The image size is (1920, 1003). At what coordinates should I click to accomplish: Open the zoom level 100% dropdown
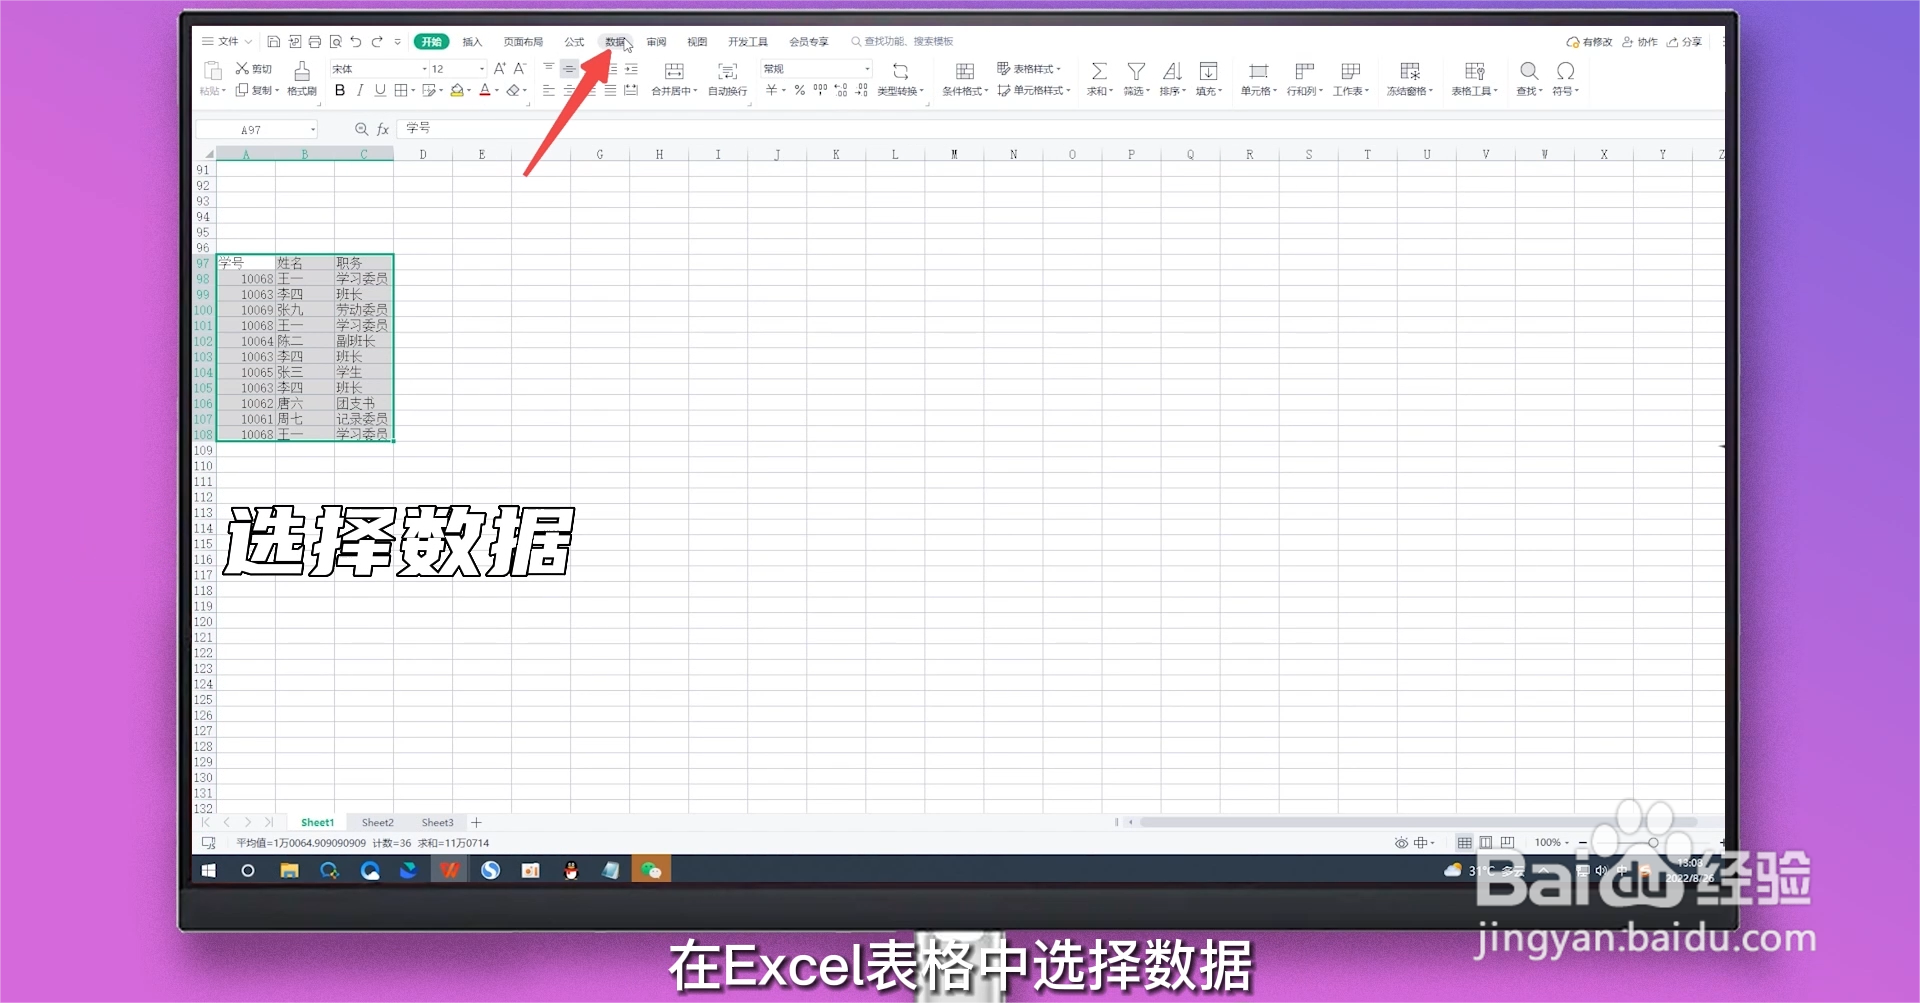click(x=1552, y=843)
